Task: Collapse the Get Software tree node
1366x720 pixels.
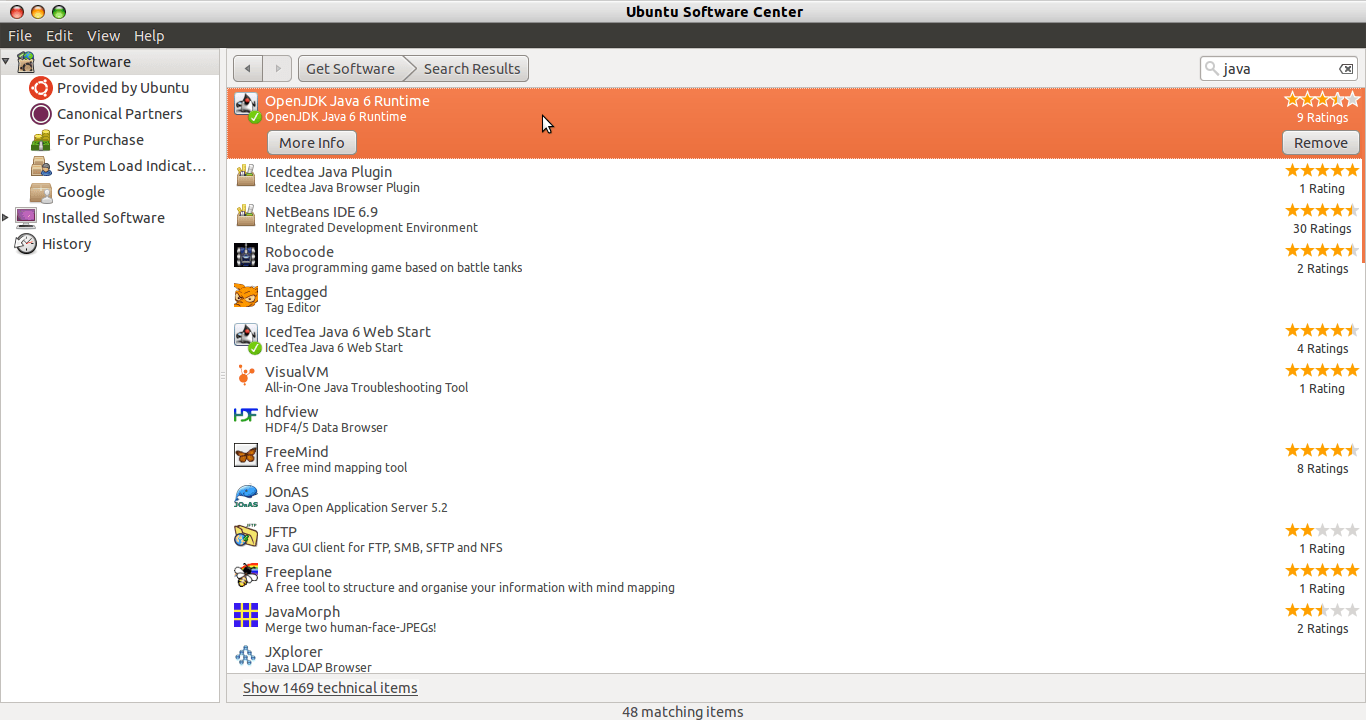Action: (6, 62)
